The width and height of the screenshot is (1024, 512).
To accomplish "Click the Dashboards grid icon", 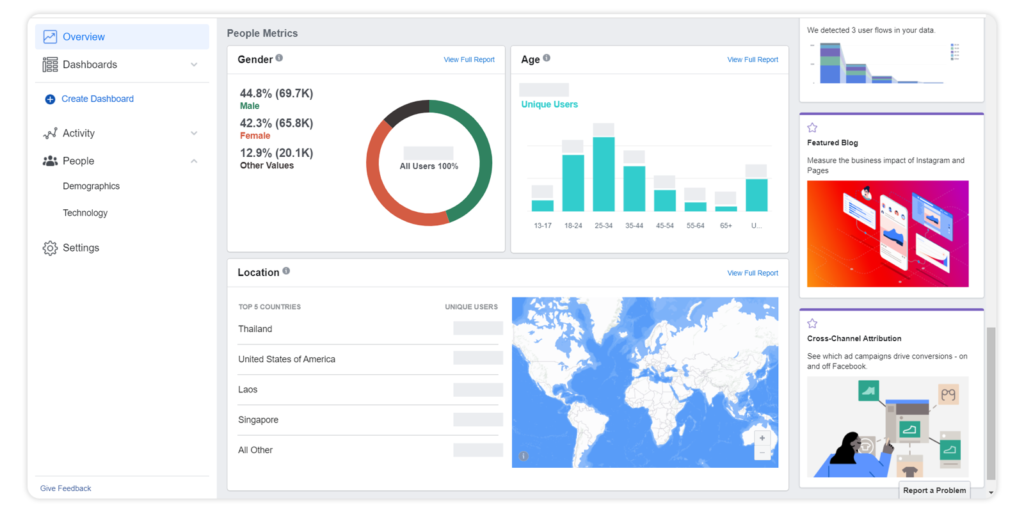I will coord(50,65).
